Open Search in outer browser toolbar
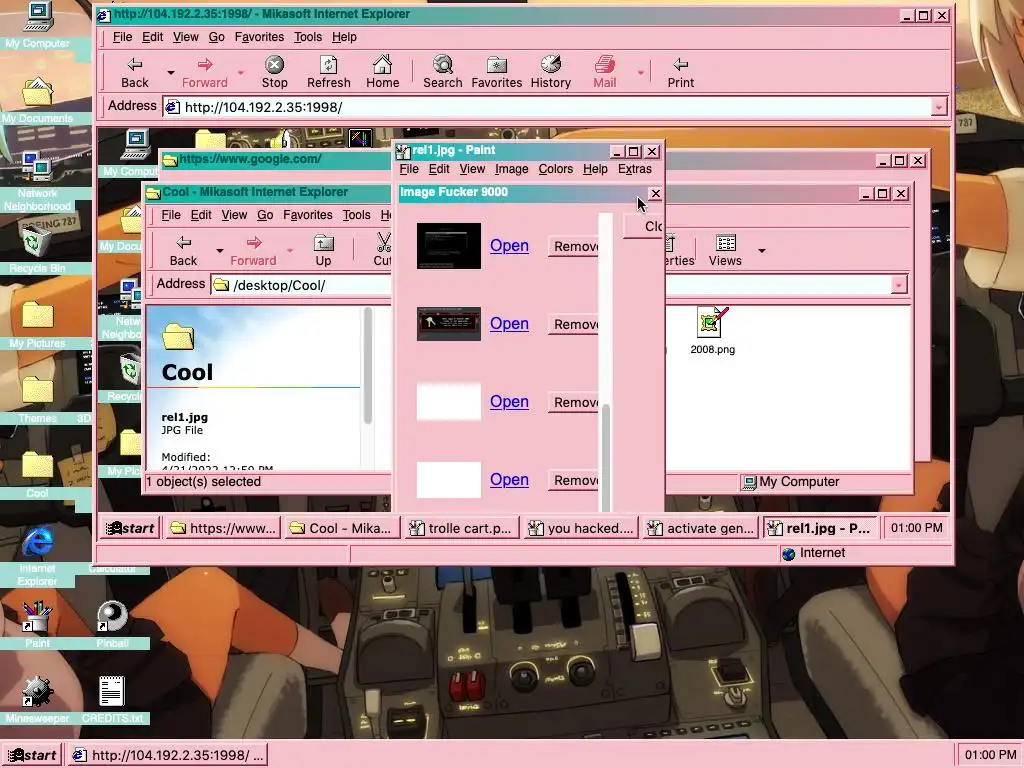Viewport: 1024px width, 768px height. point(443,72)
